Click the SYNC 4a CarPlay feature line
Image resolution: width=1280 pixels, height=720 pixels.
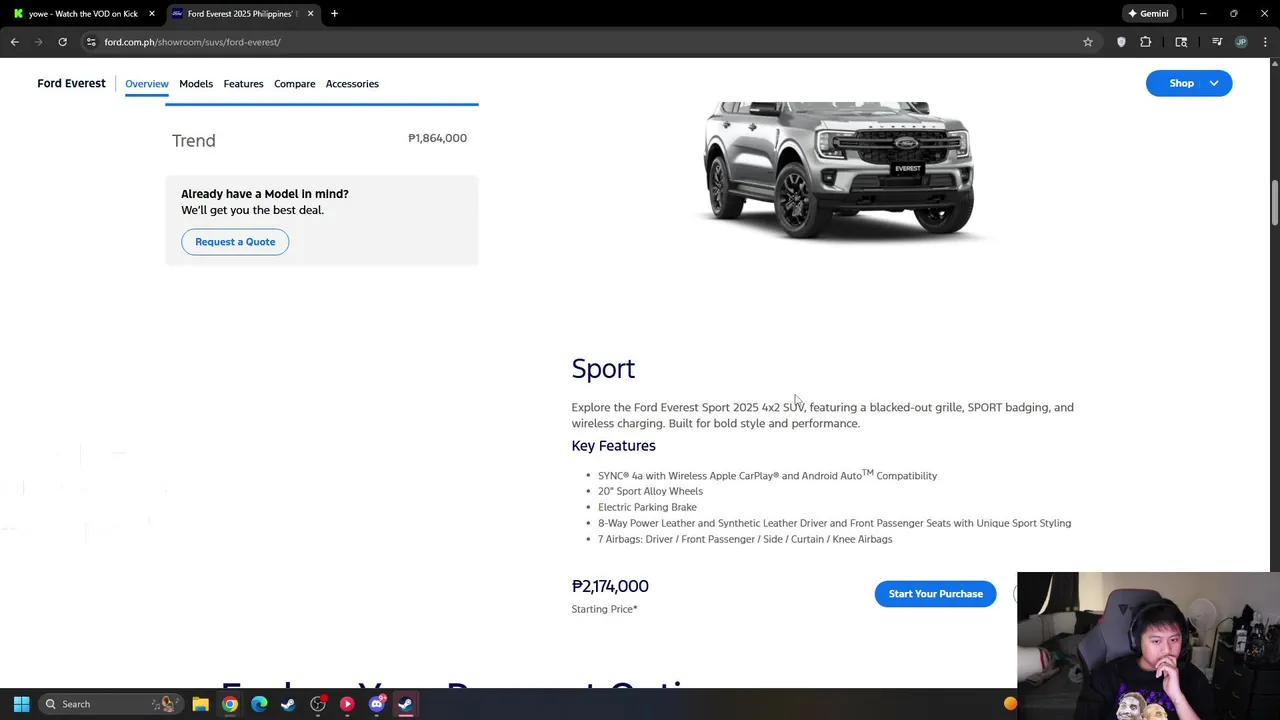[767, 475]
